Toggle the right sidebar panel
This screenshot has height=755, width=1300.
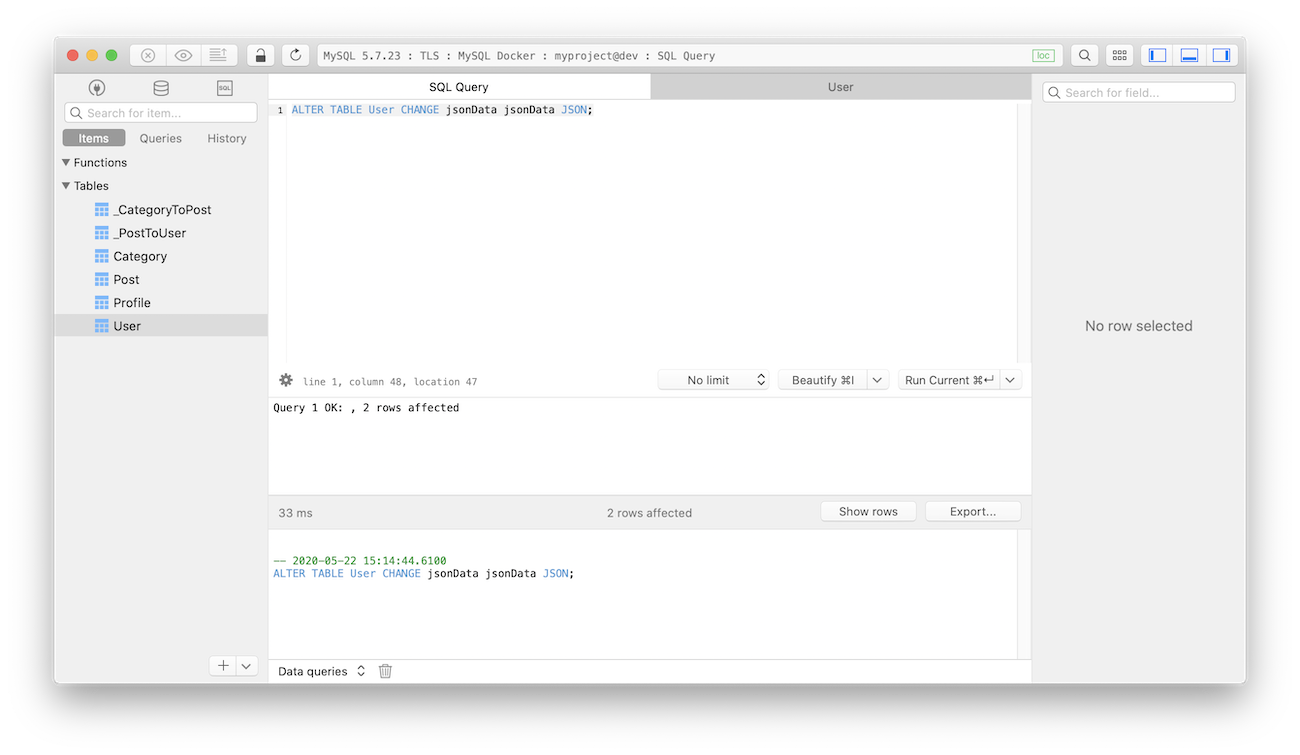(x=1221, y=56)
